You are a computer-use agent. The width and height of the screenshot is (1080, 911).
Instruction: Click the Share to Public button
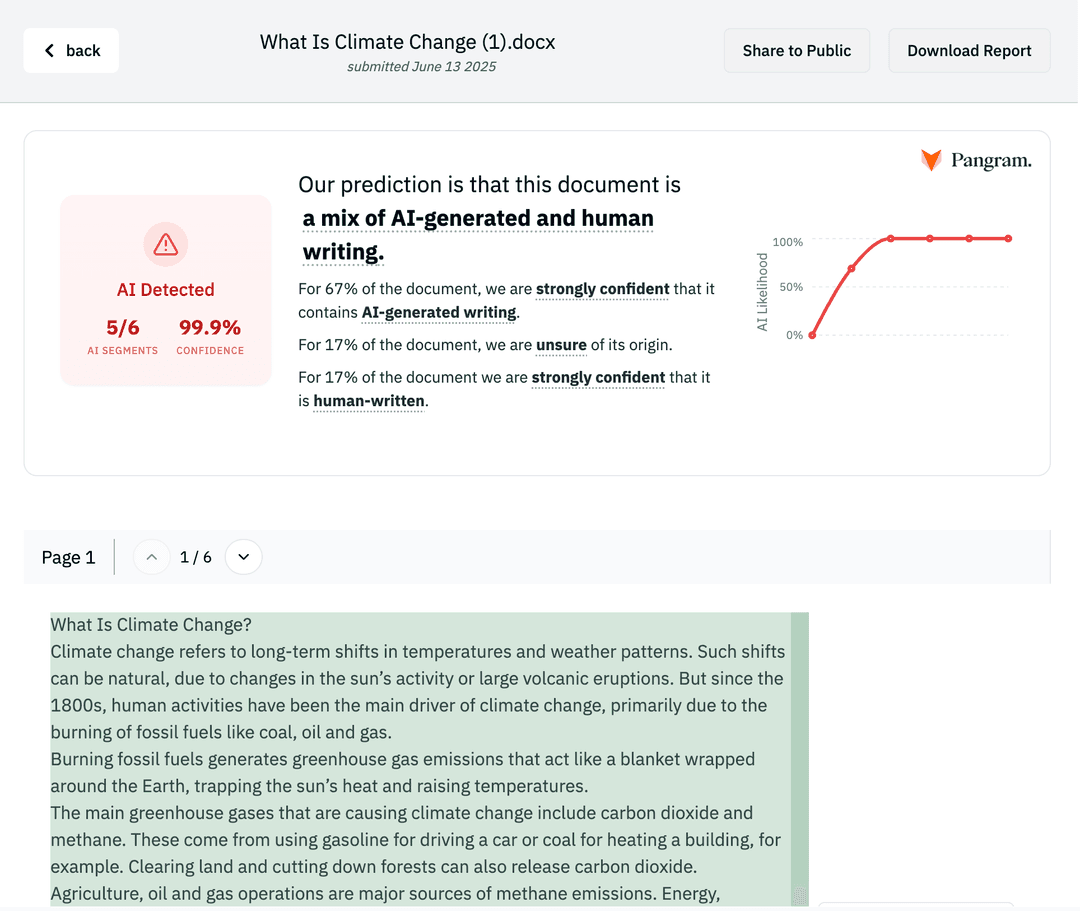coord(796,50)
